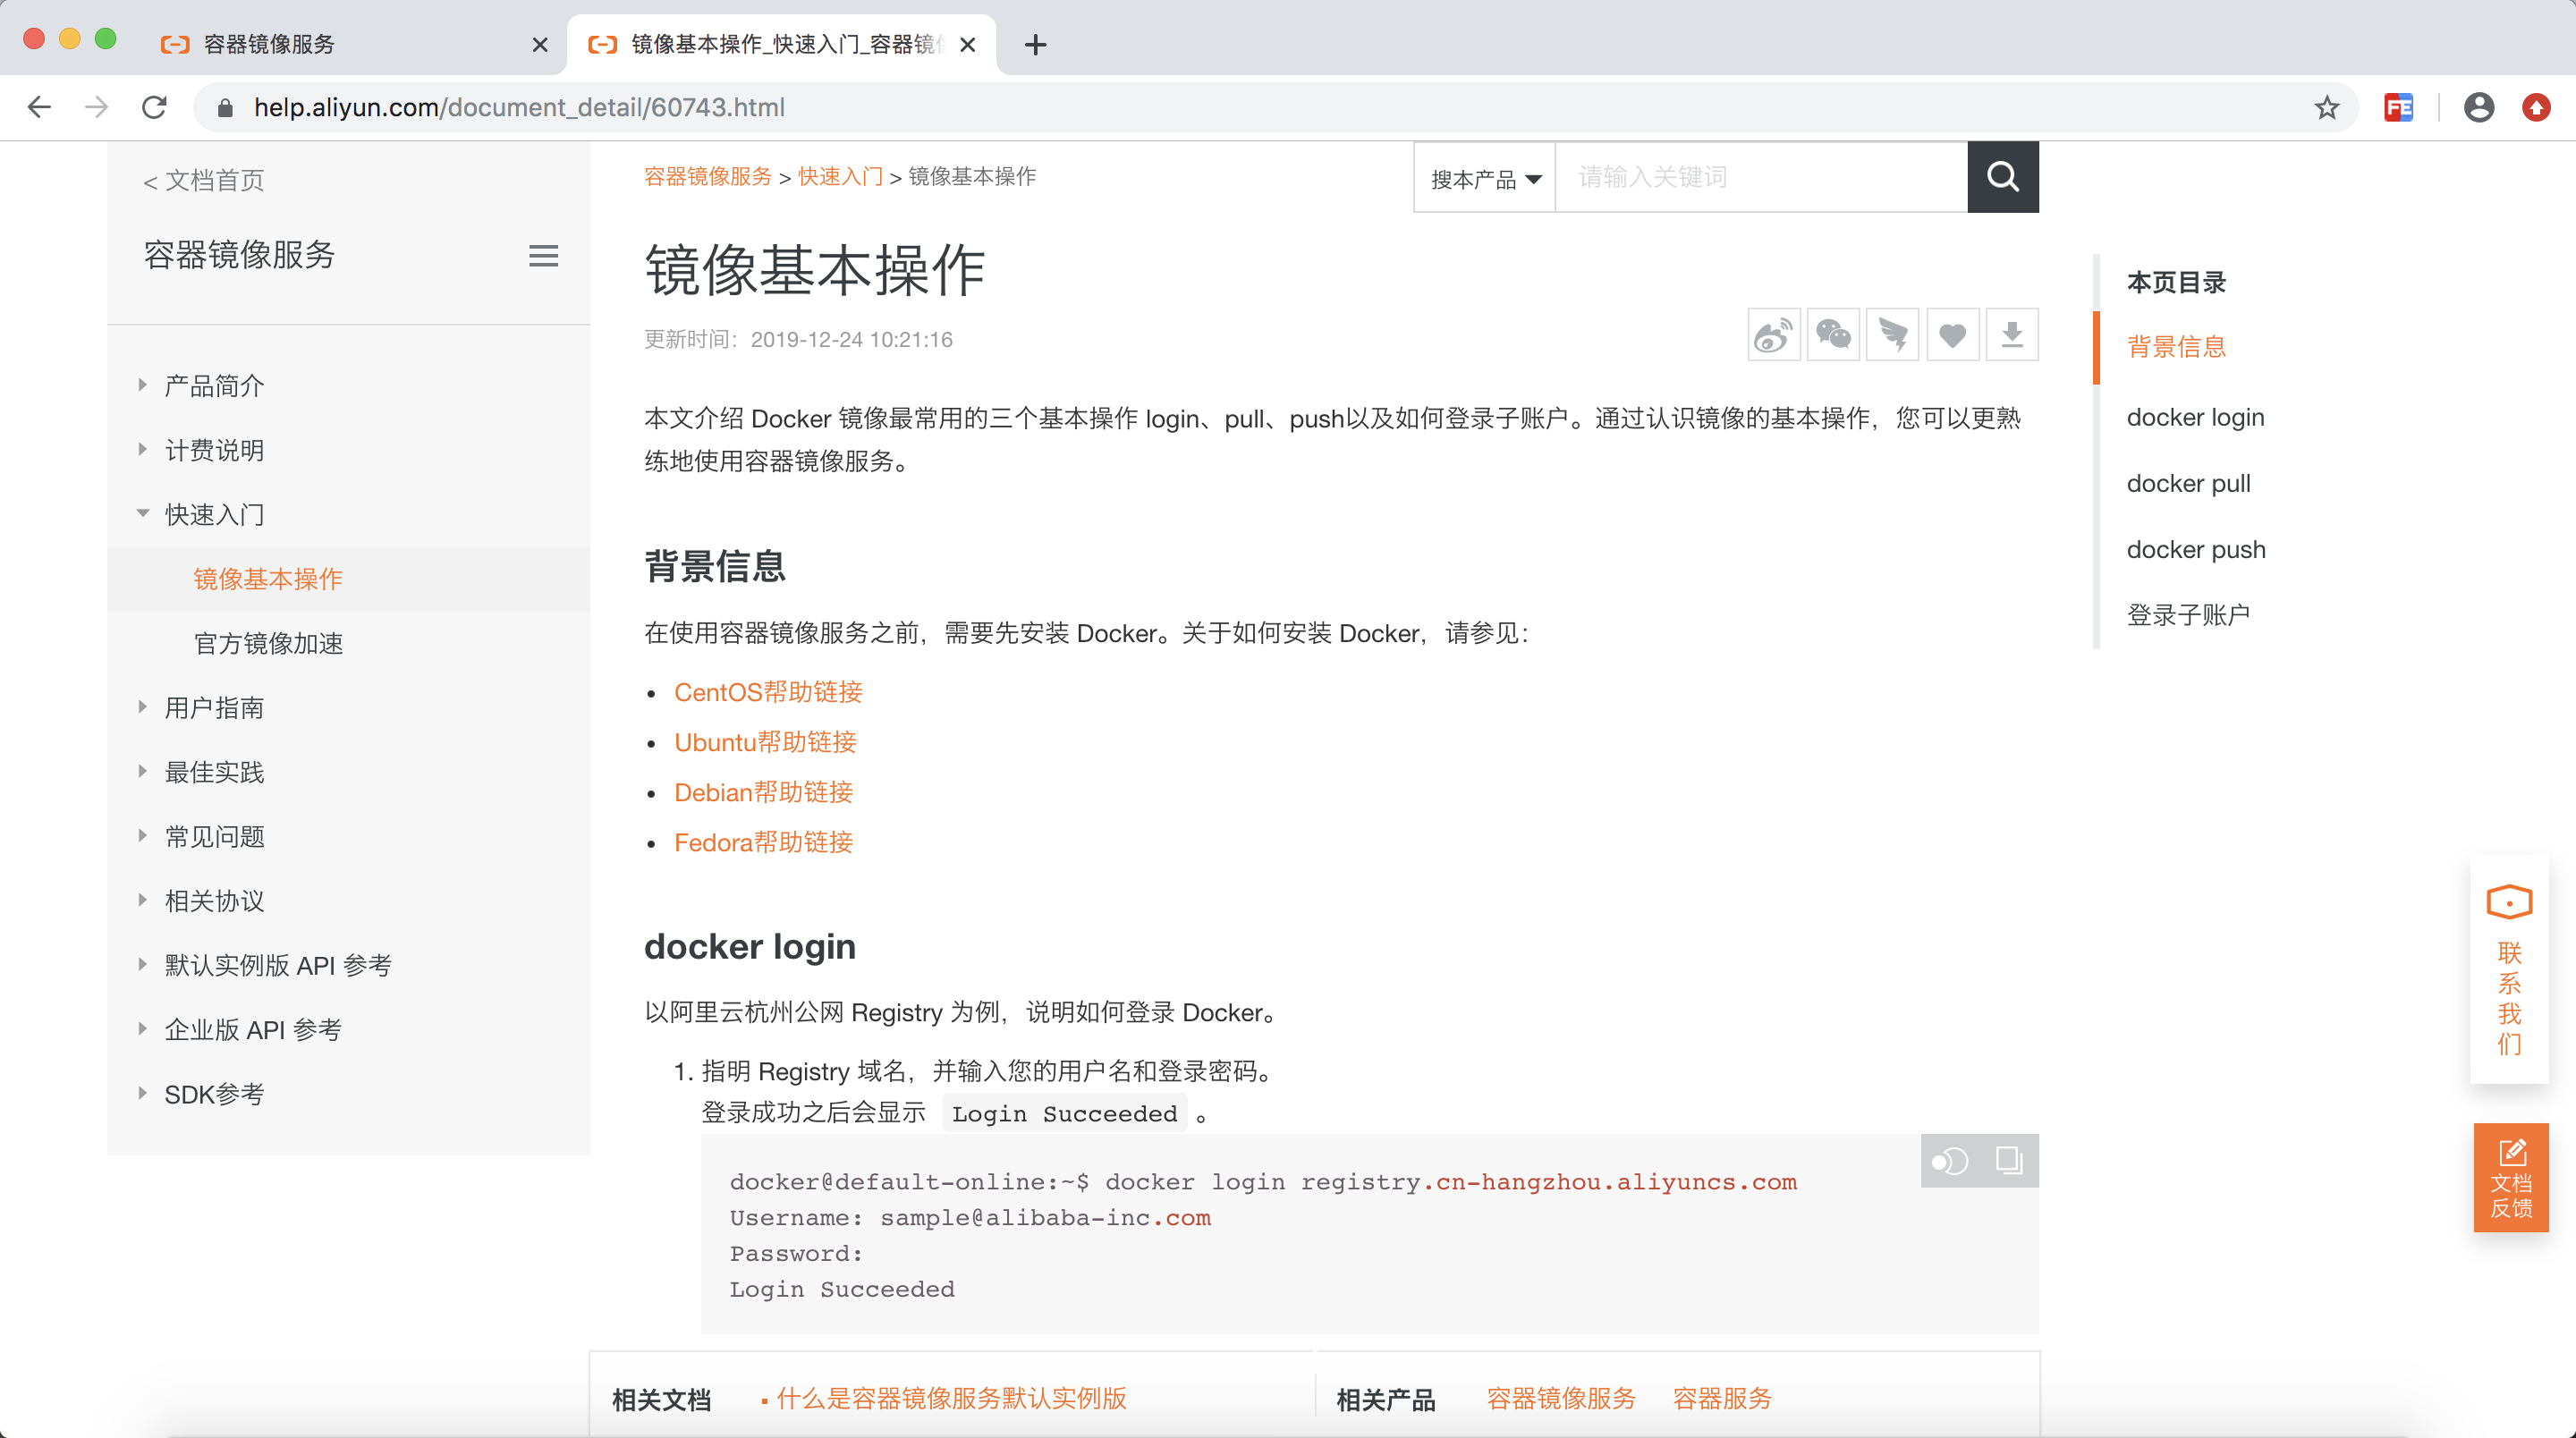Expand the 产品简介 tree section

point(142,385)
